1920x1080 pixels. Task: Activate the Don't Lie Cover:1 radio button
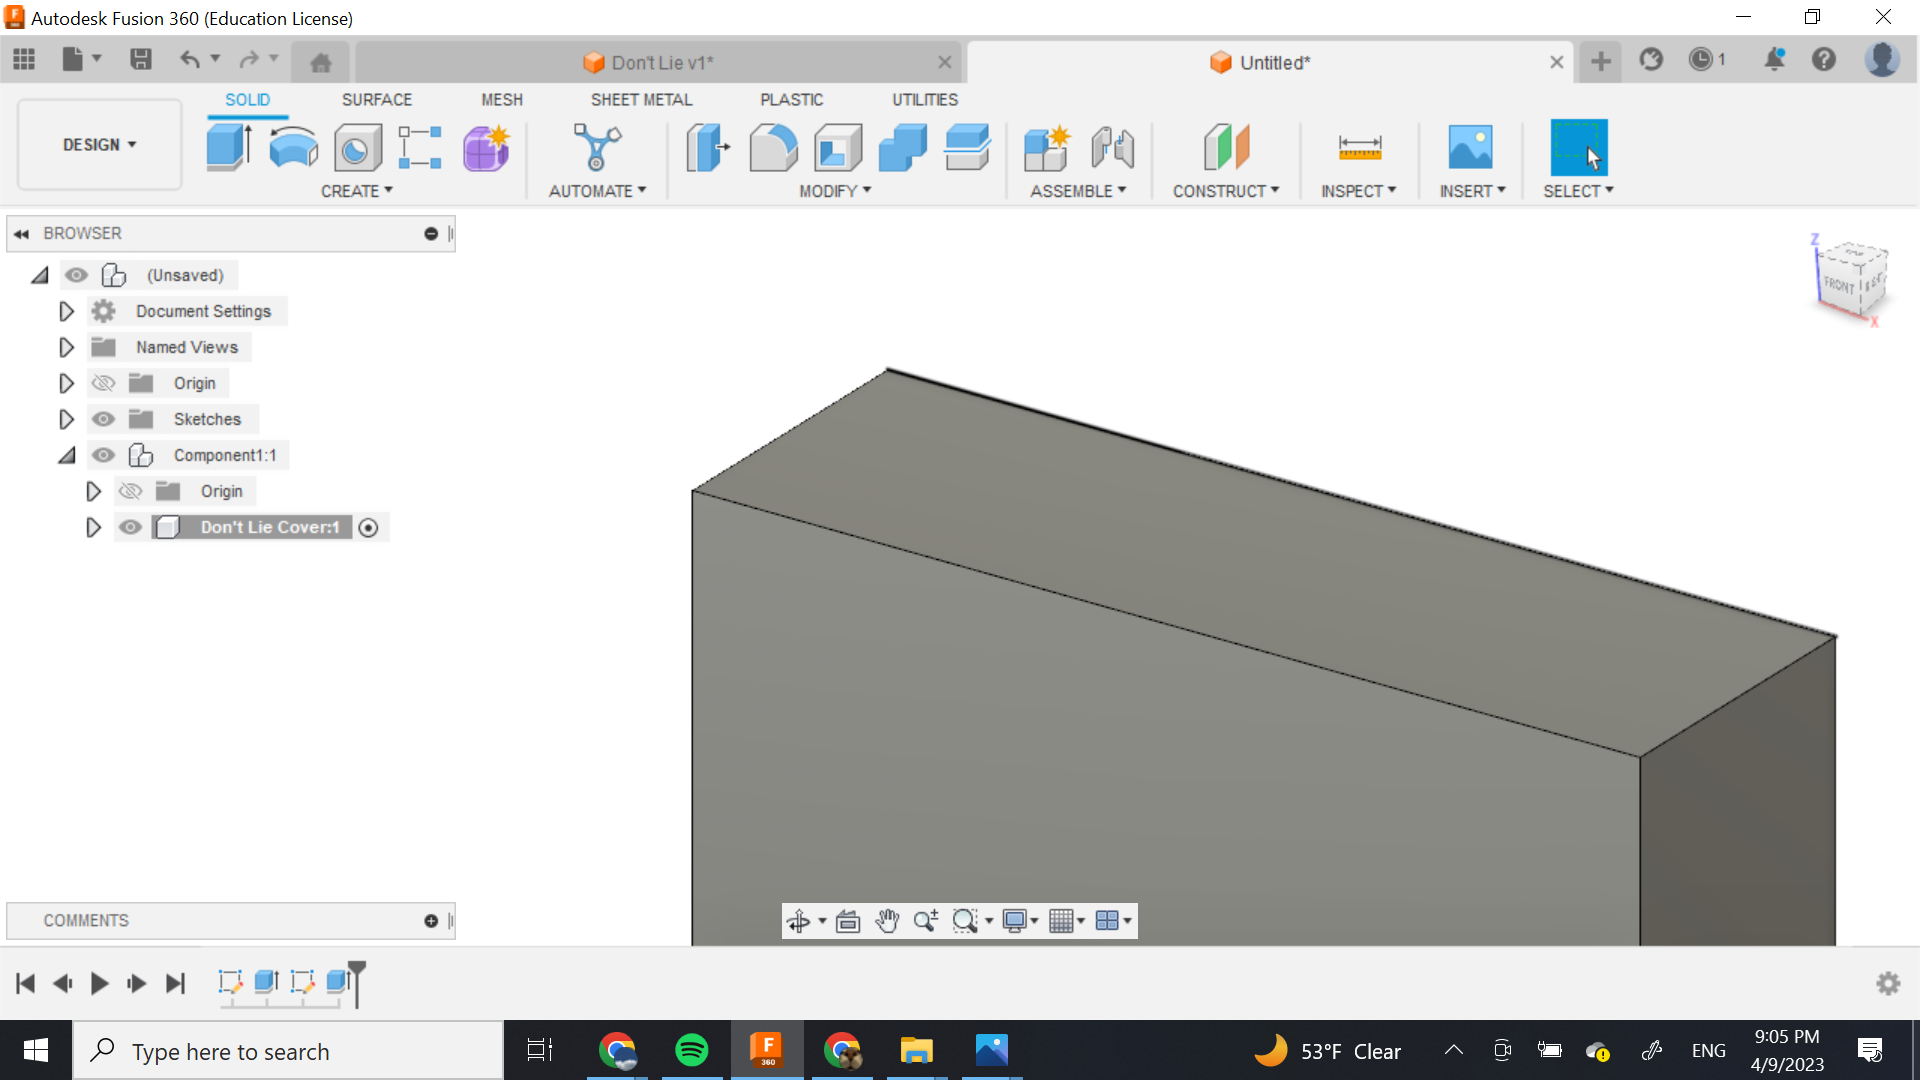coord(368,528)
